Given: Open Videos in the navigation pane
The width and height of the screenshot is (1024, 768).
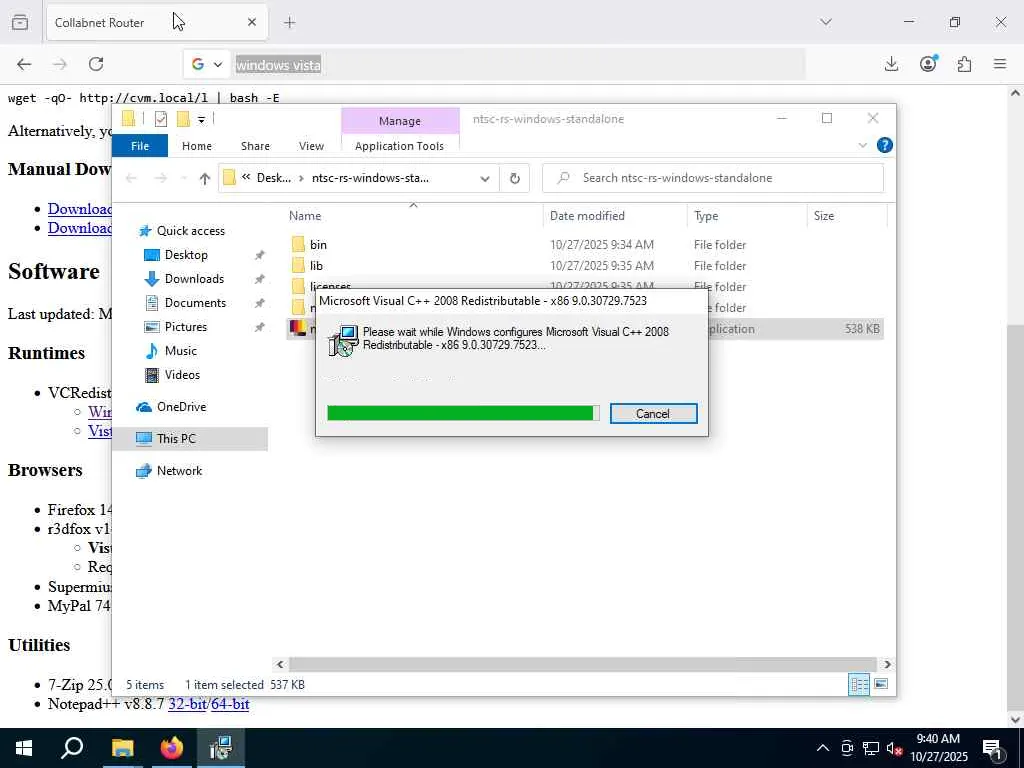Looking at the screenshot, I should (182, 375).
